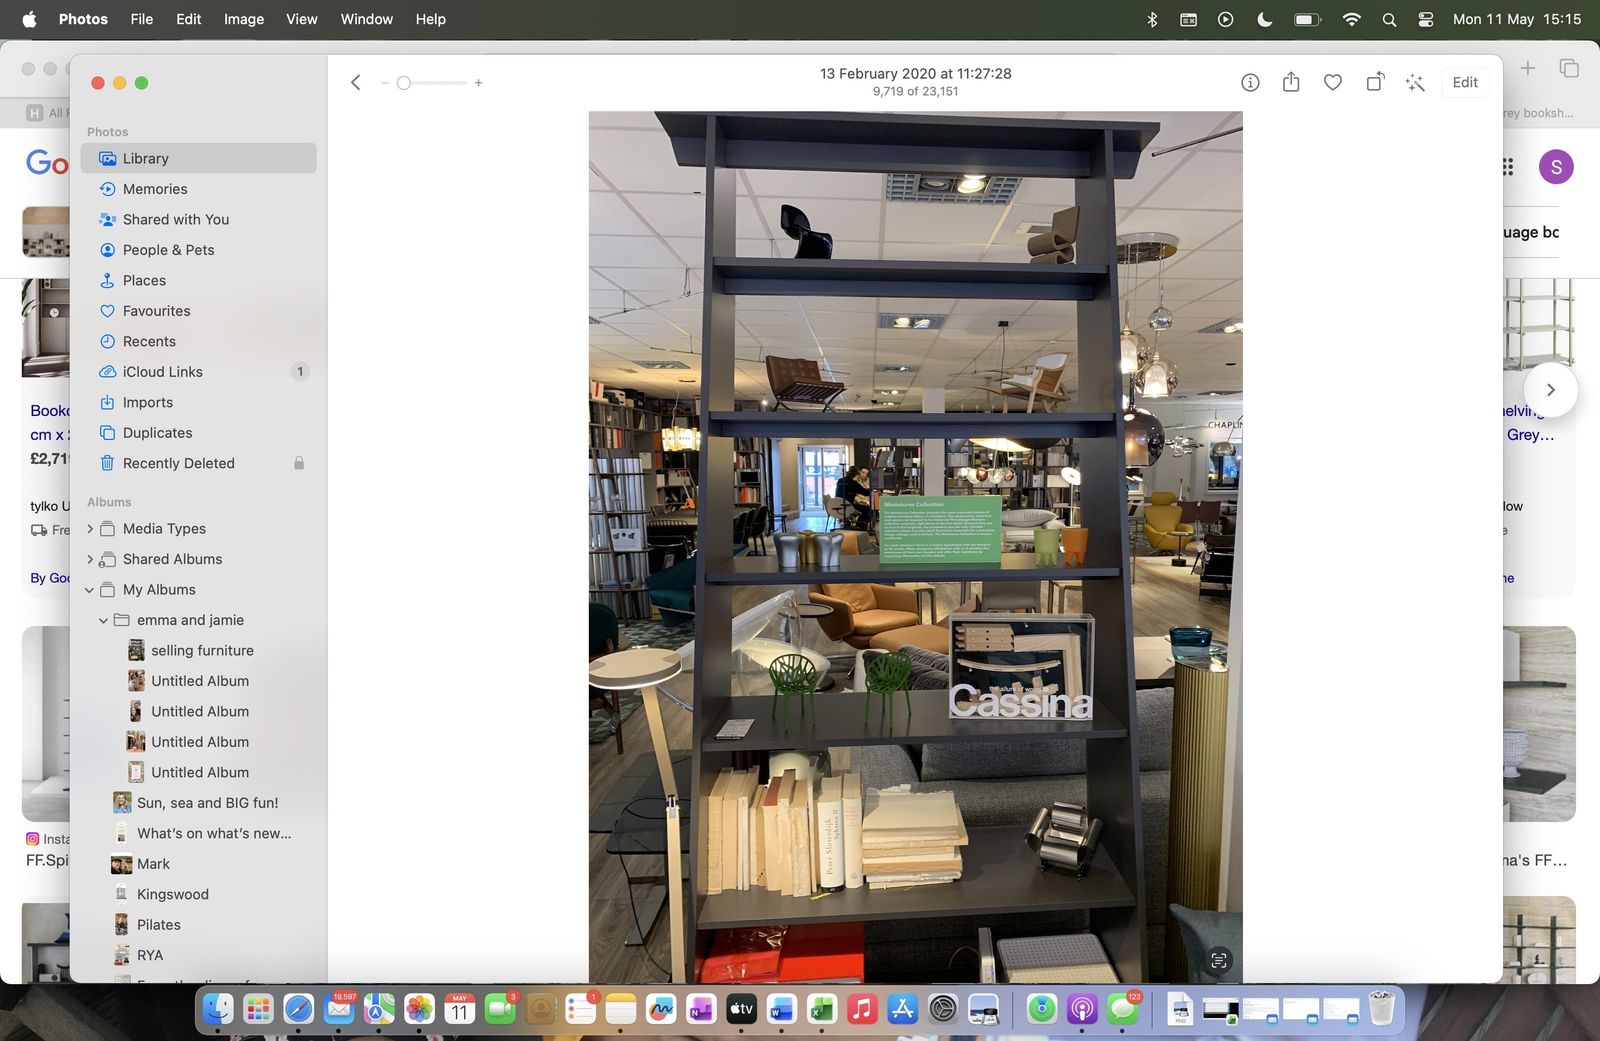Image resolution: width=1600 pixels, height=1041 pixels.
Task: Open Imports in sidebar
Action: [199, 402]
